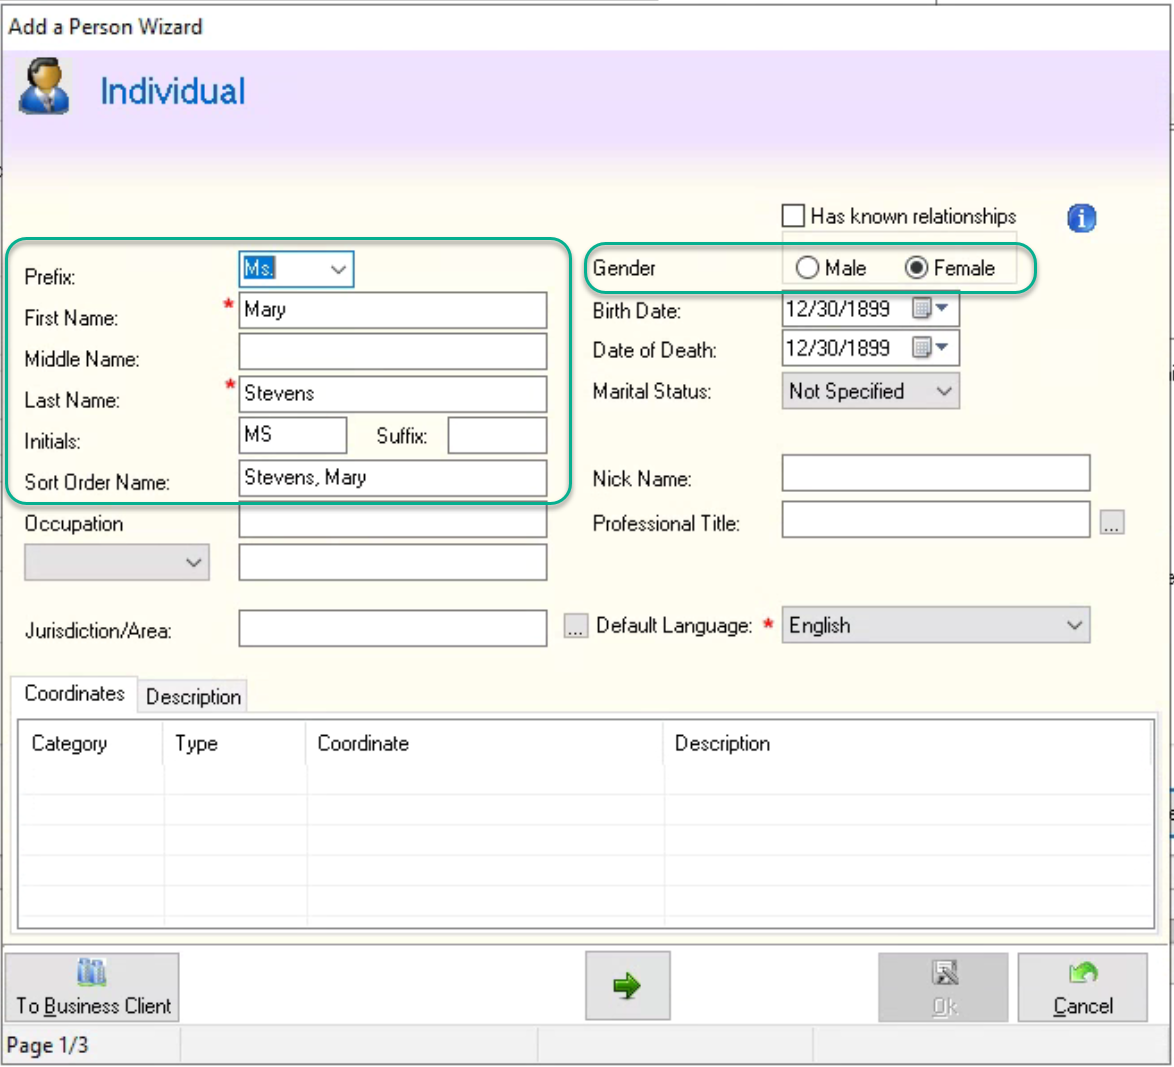Click the Cancel button

click(x=1082, y=987)
